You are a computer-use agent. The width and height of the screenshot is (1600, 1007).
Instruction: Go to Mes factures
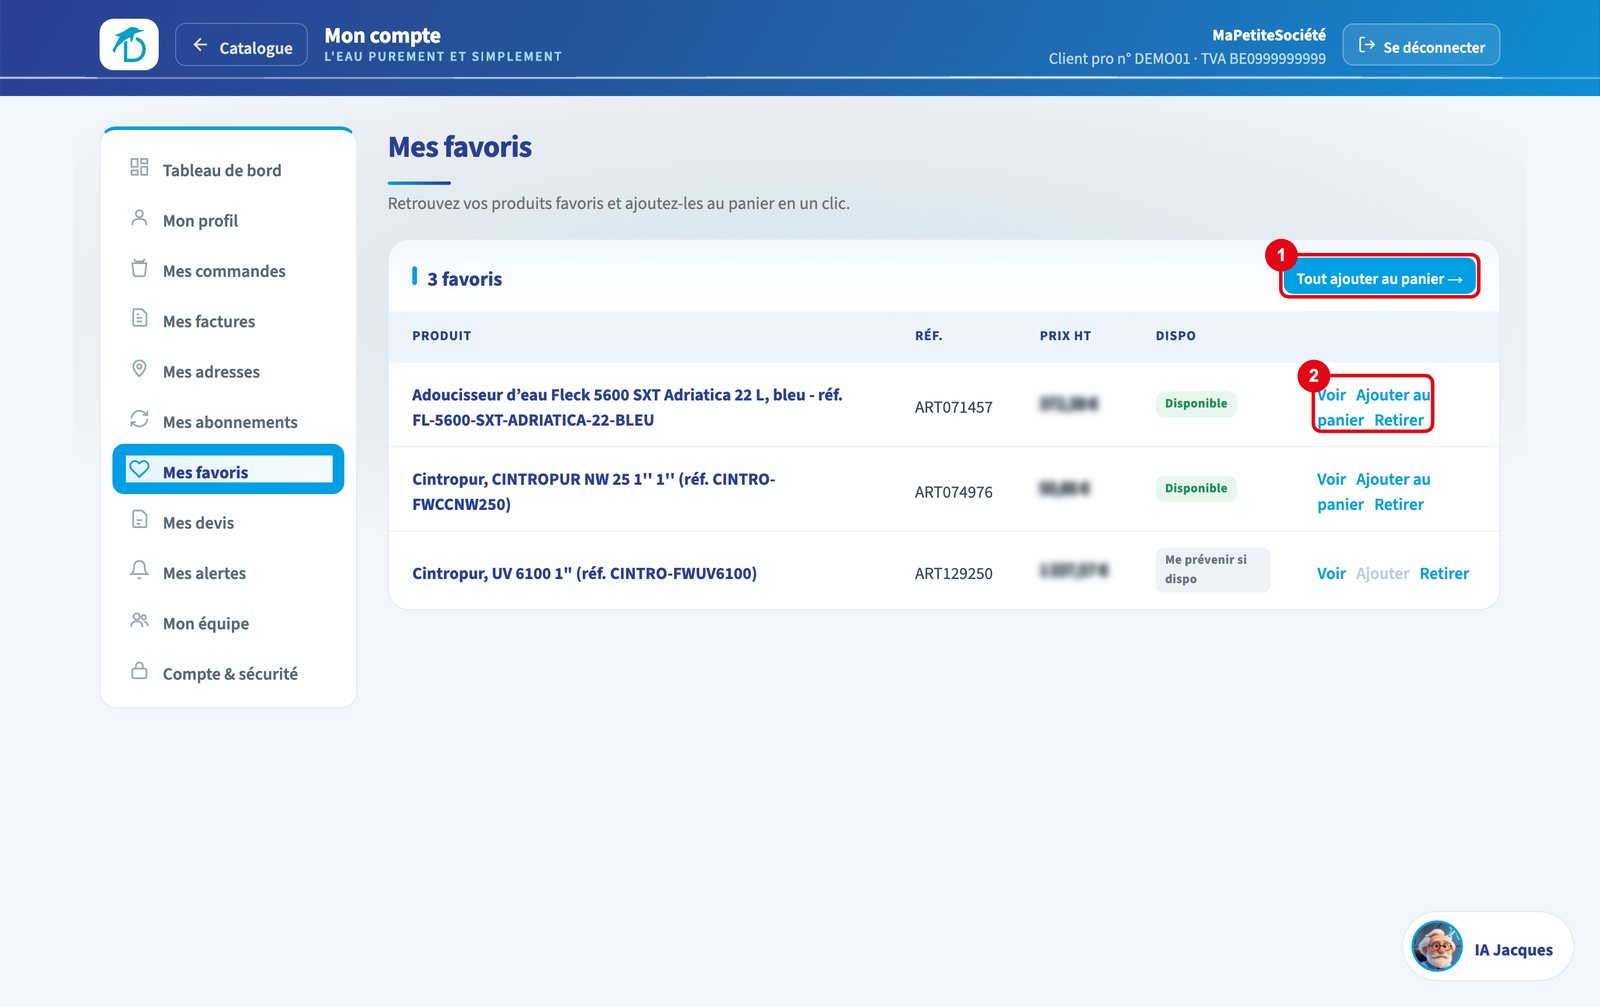click(228, 321)
